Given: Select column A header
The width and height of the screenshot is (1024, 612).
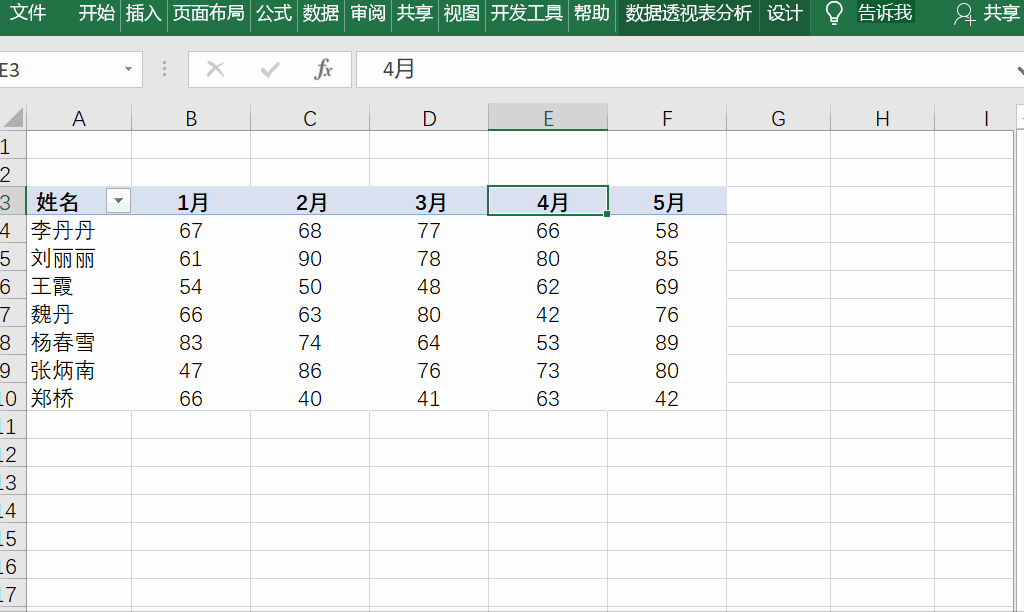Looking at the screenshot, I should pyautogui.click(x=79, y=118).
